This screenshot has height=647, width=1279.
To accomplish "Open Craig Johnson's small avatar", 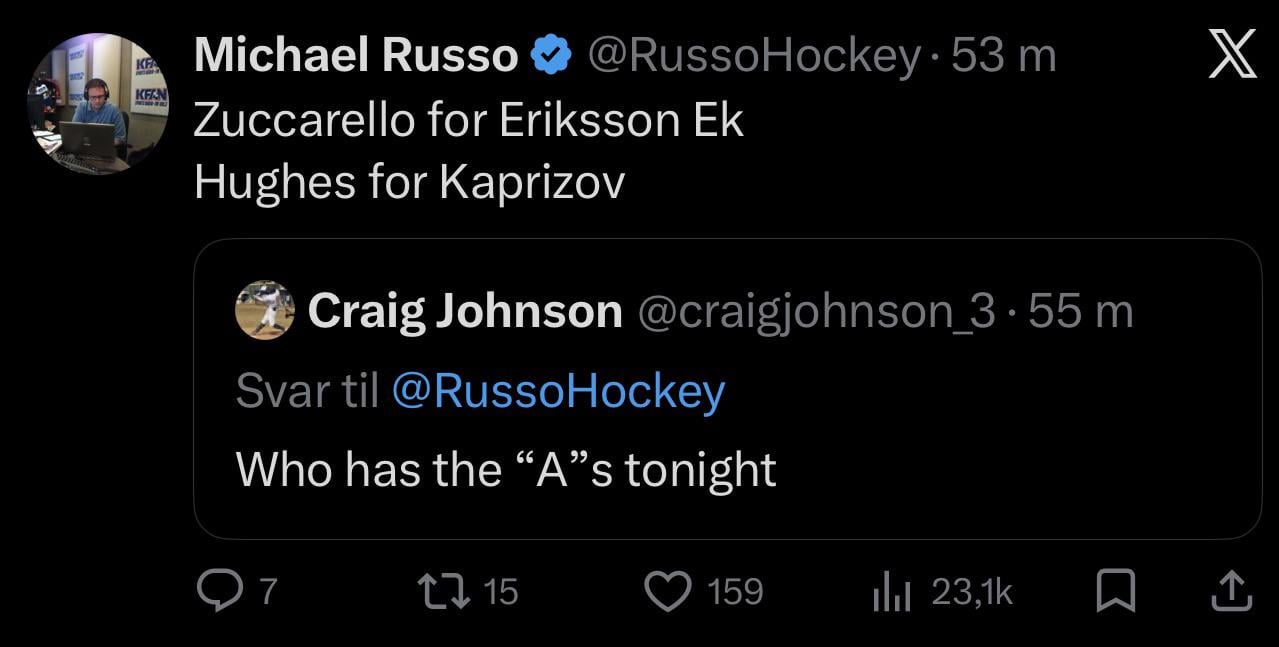I will [264, 310].
